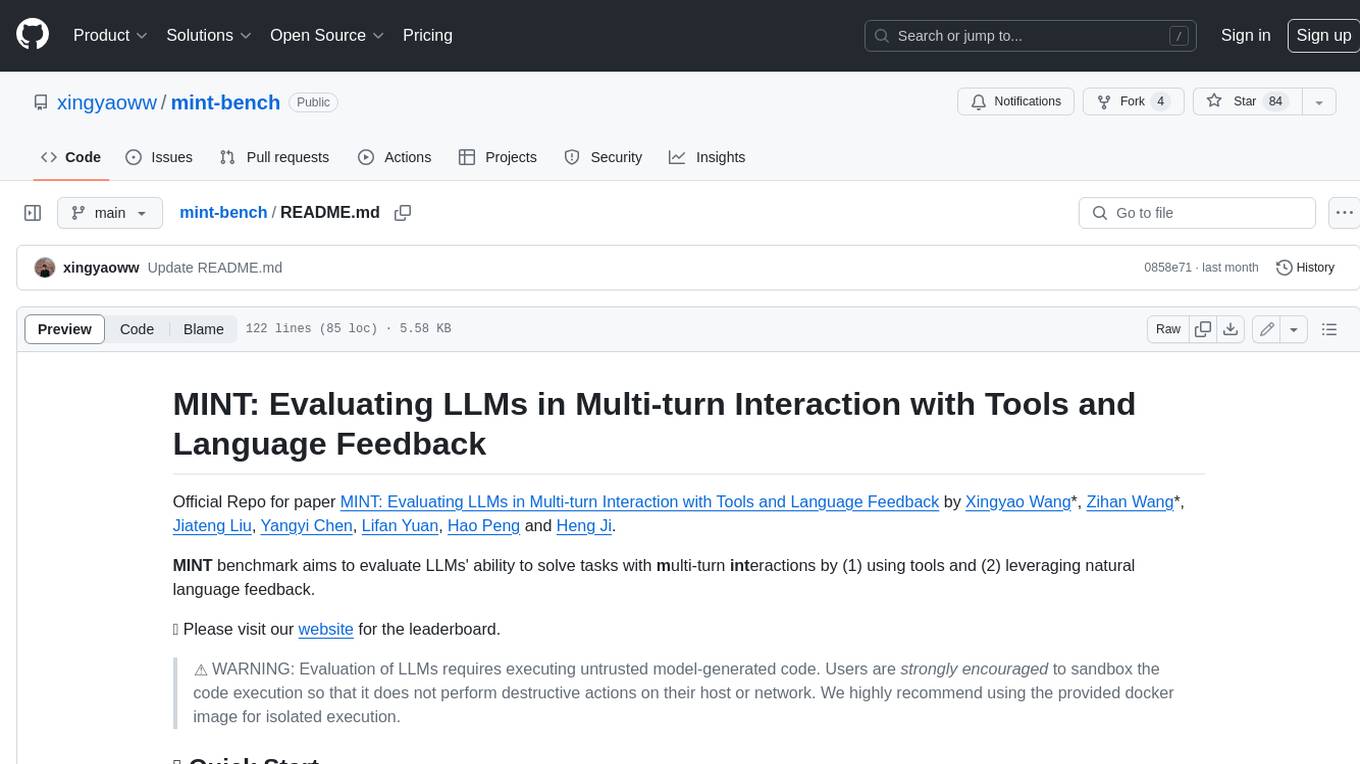The width and height of the screenshot is (1360, 764).
Task: Copy the file path icon
Action: (x=403, y=213)
